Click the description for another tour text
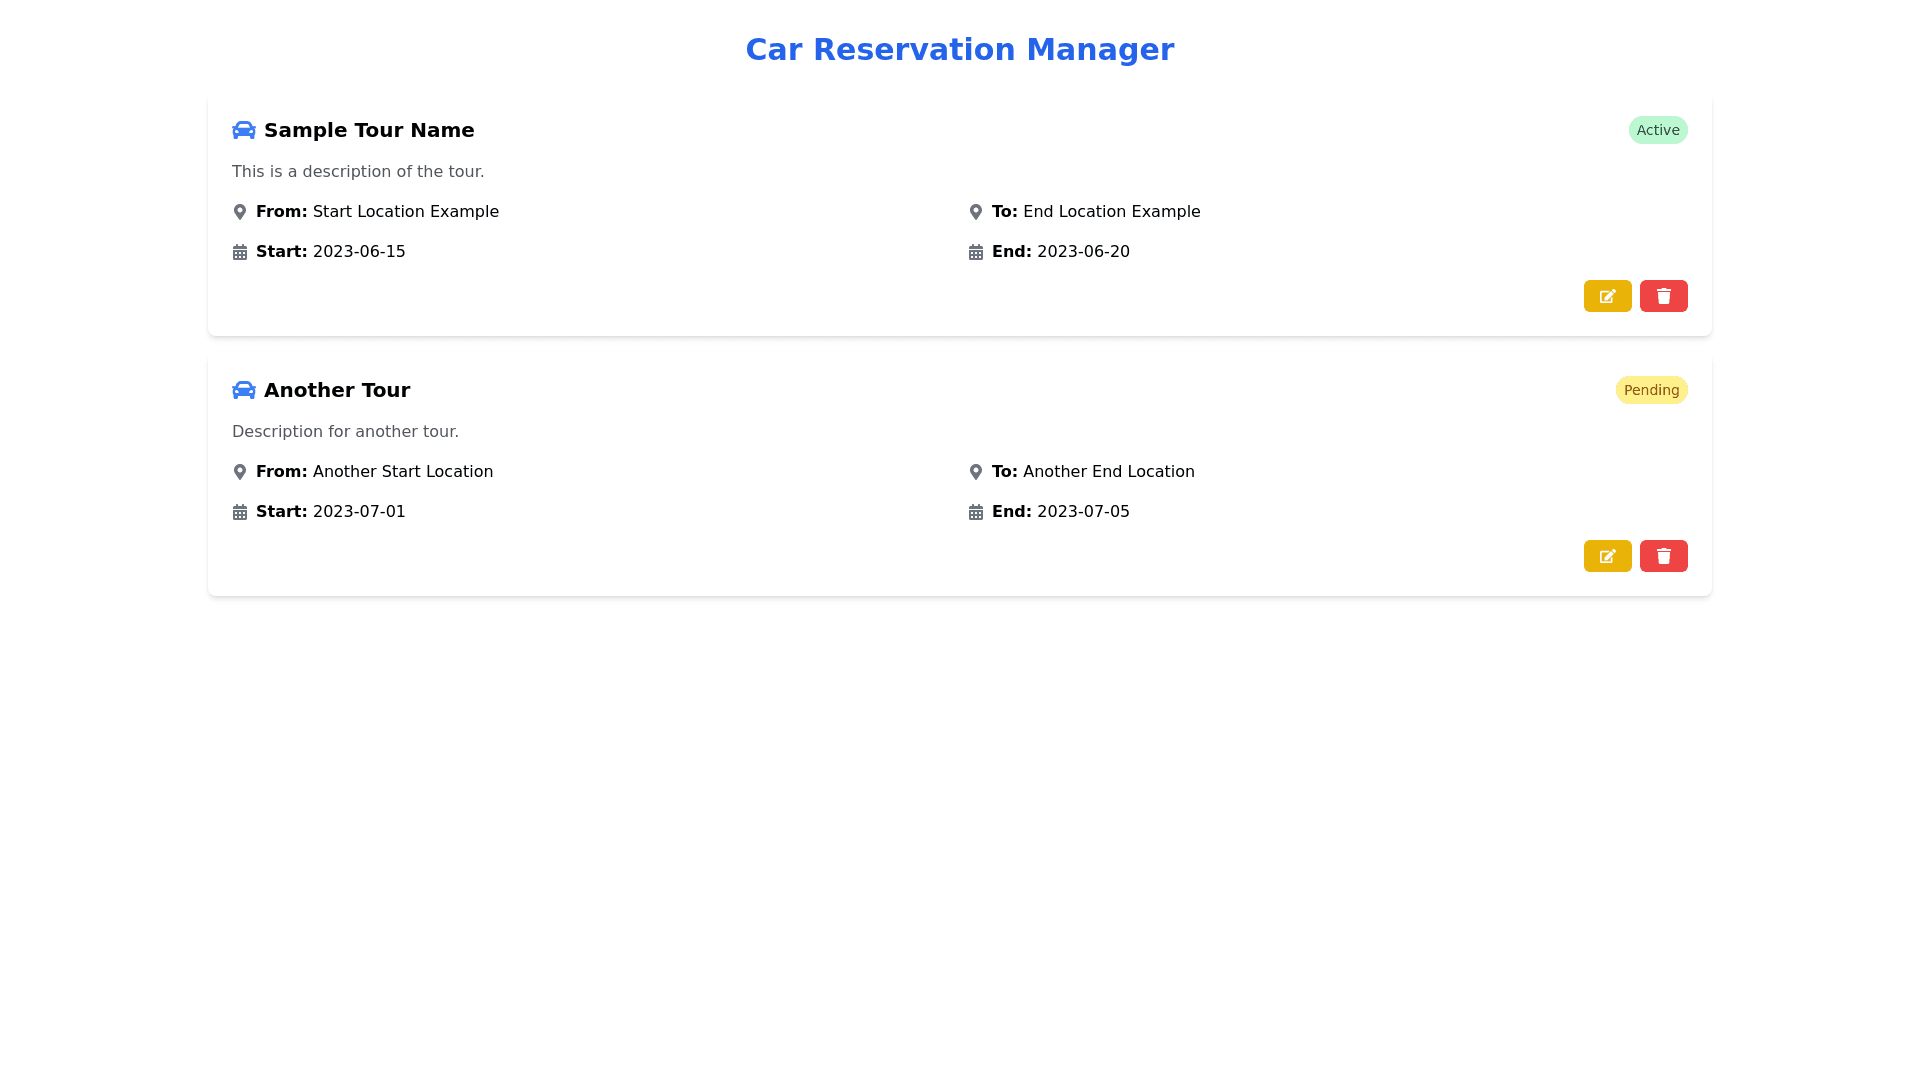The height and width of the screenshot is (1080, 1920). click(345, 432)
